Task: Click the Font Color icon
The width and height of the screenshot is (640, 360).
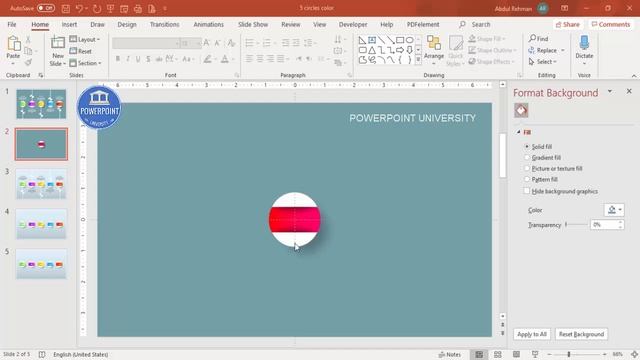Action: coord(224,59)
